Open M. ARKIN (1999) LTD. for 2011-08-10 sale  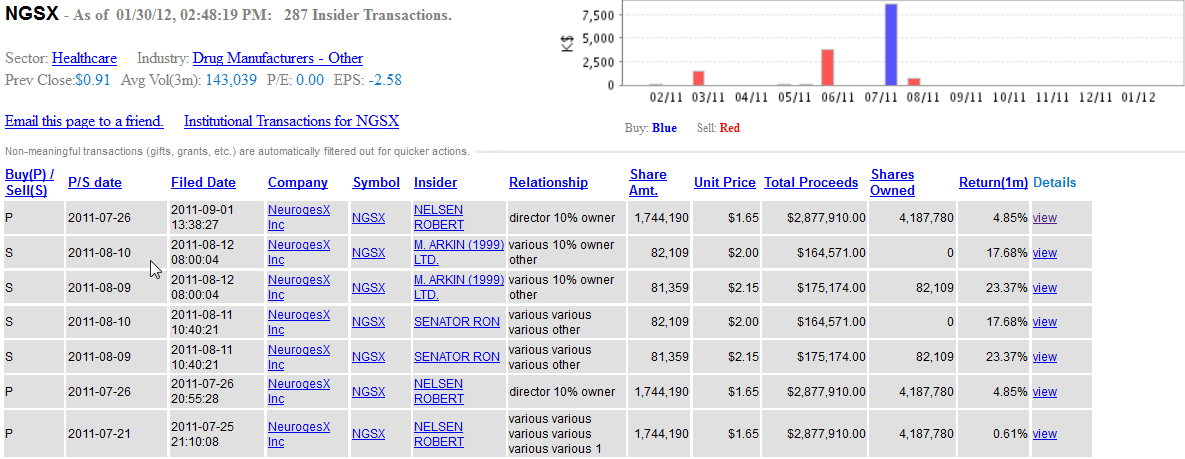tap(459, 252)
